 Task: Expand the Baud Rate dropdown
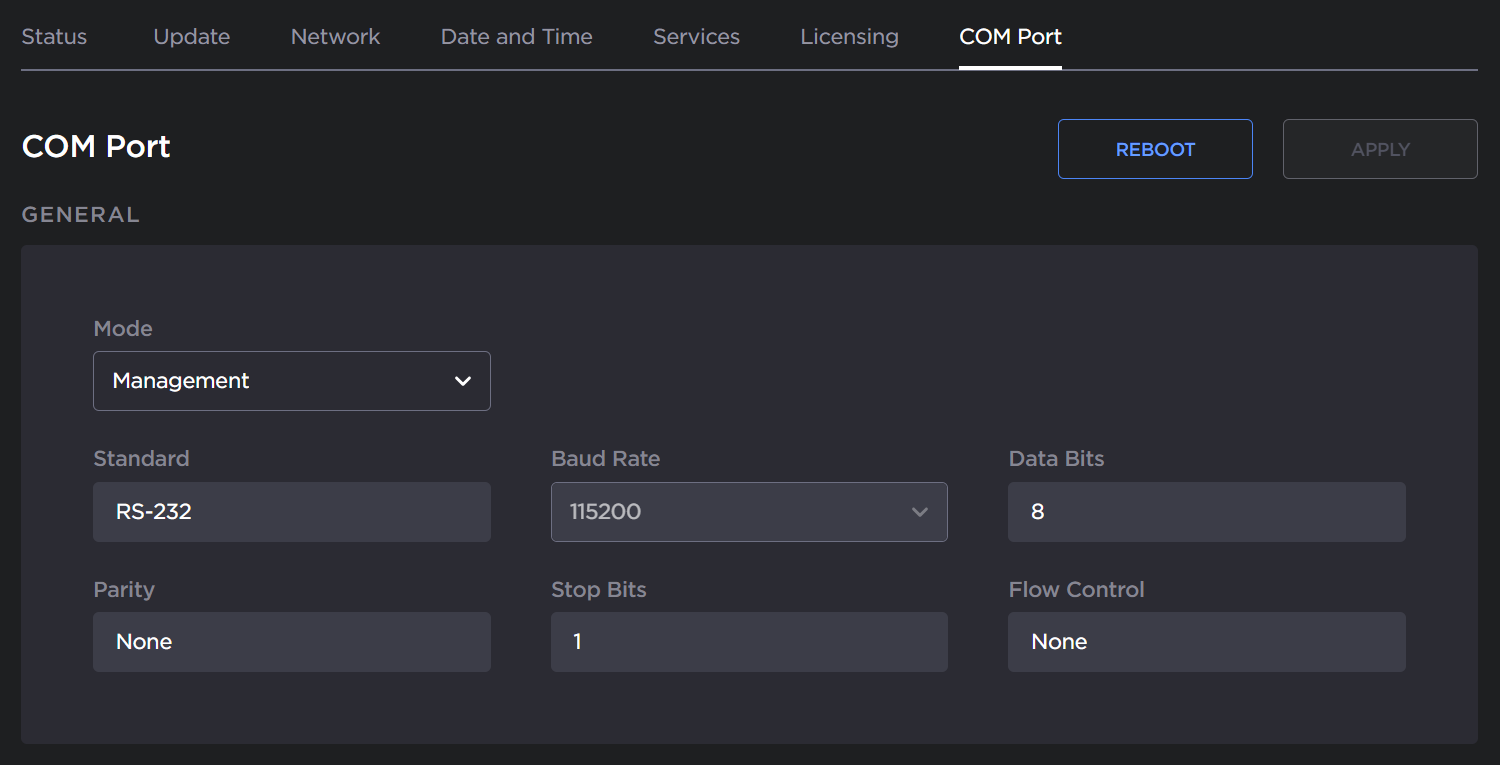749,512
